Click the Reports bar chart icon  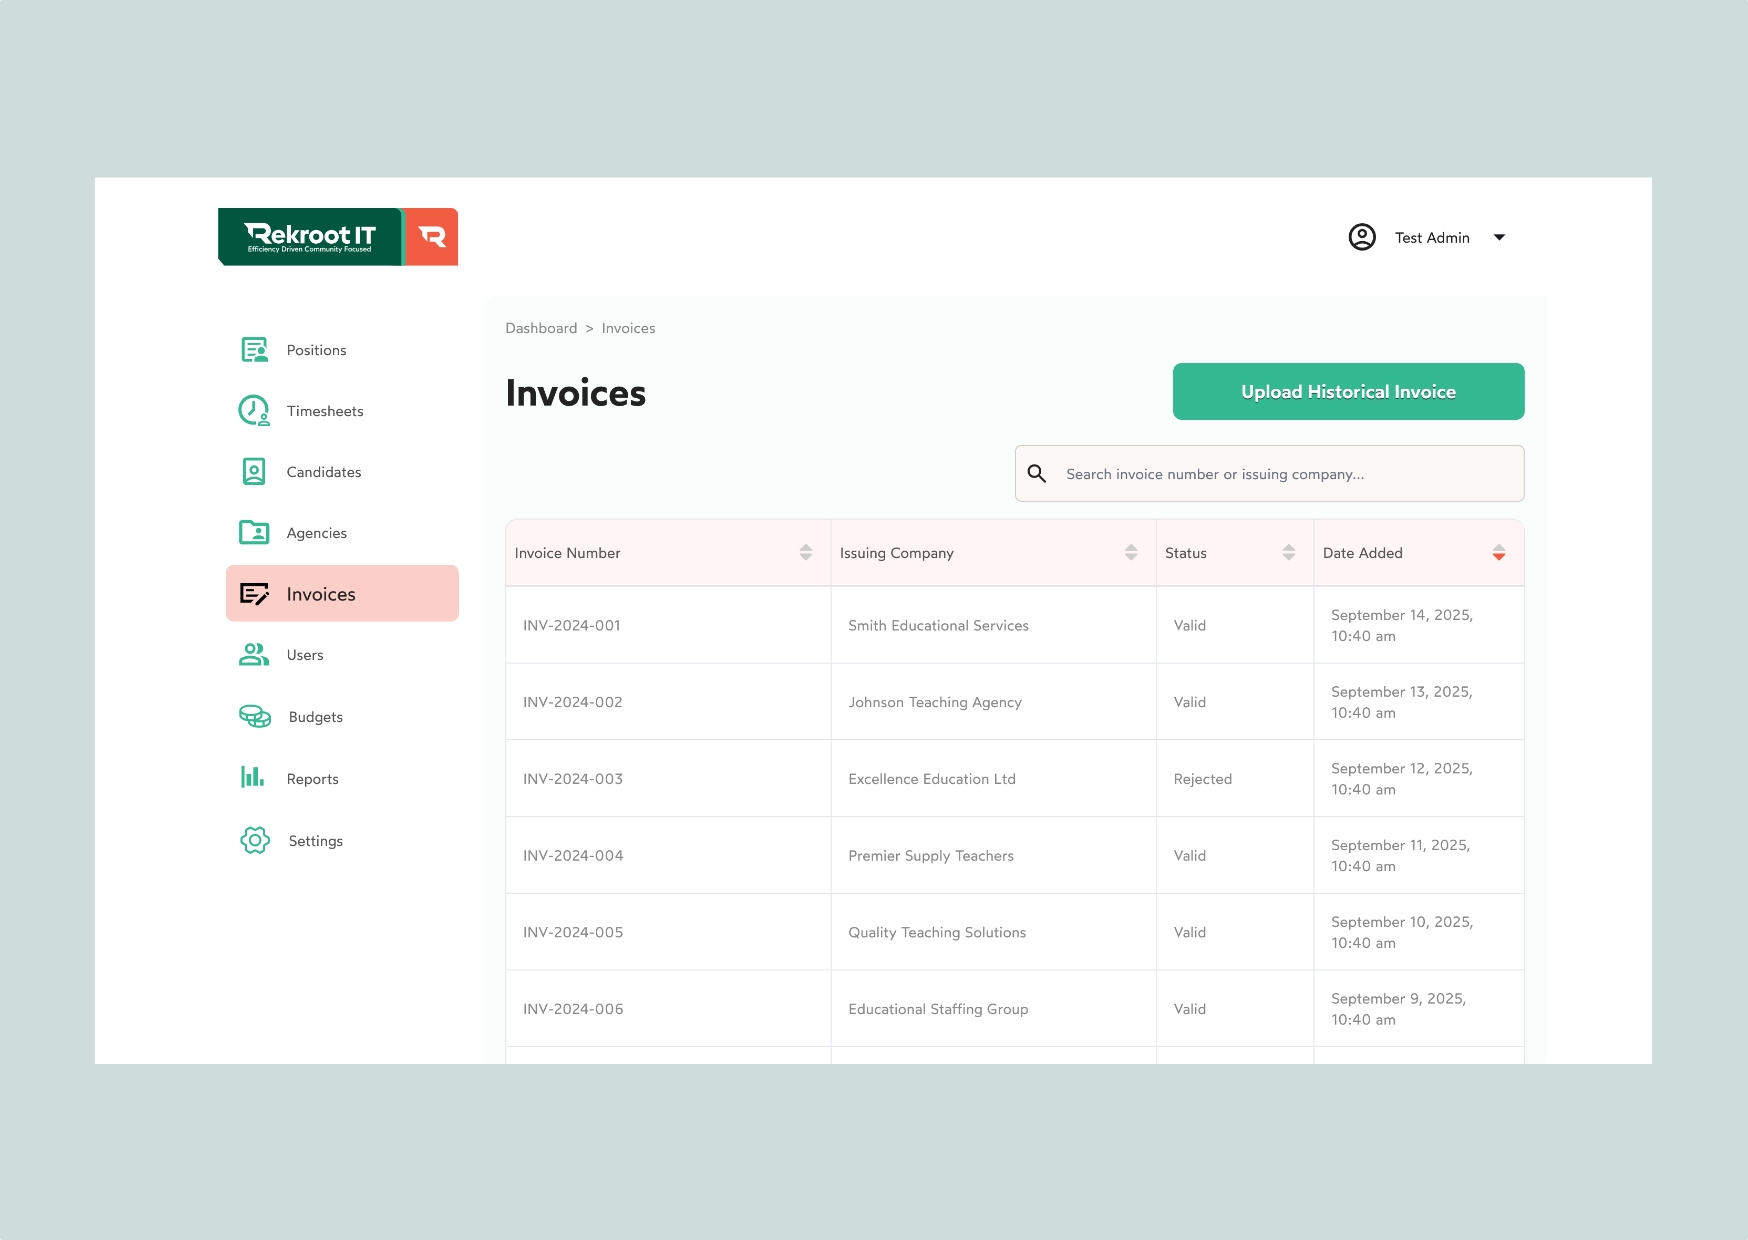pos(253,777)
